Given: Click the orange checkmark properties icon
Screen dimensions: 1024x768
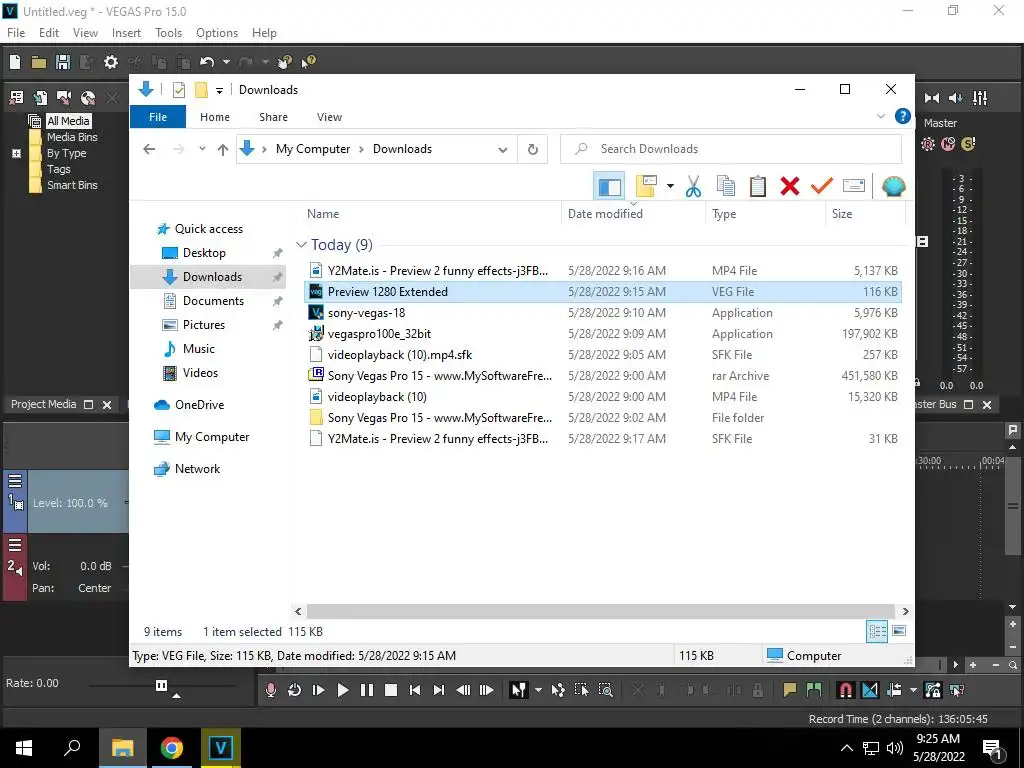Looking at the screenshot, I should (x=822, y=186).
